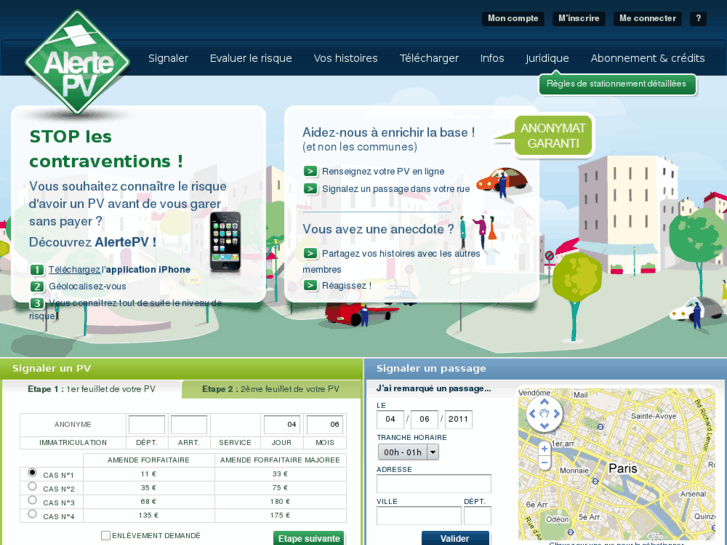Click Valider button

(x=455, y=538)
